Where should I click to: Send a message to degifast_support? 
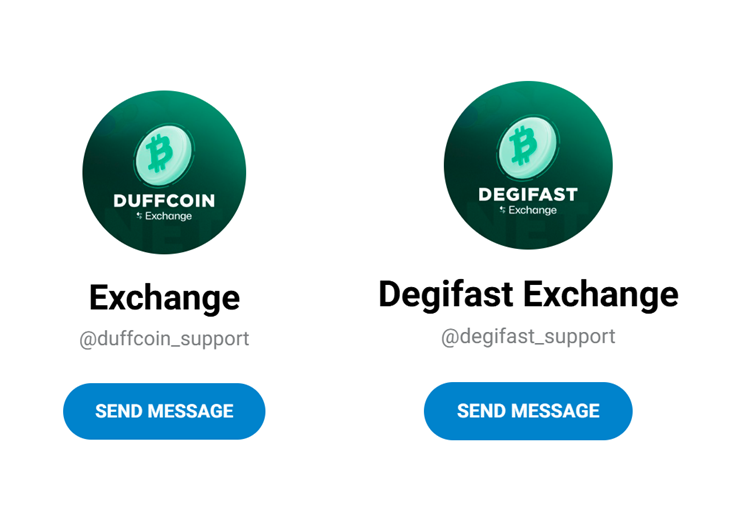pos(528,411)
